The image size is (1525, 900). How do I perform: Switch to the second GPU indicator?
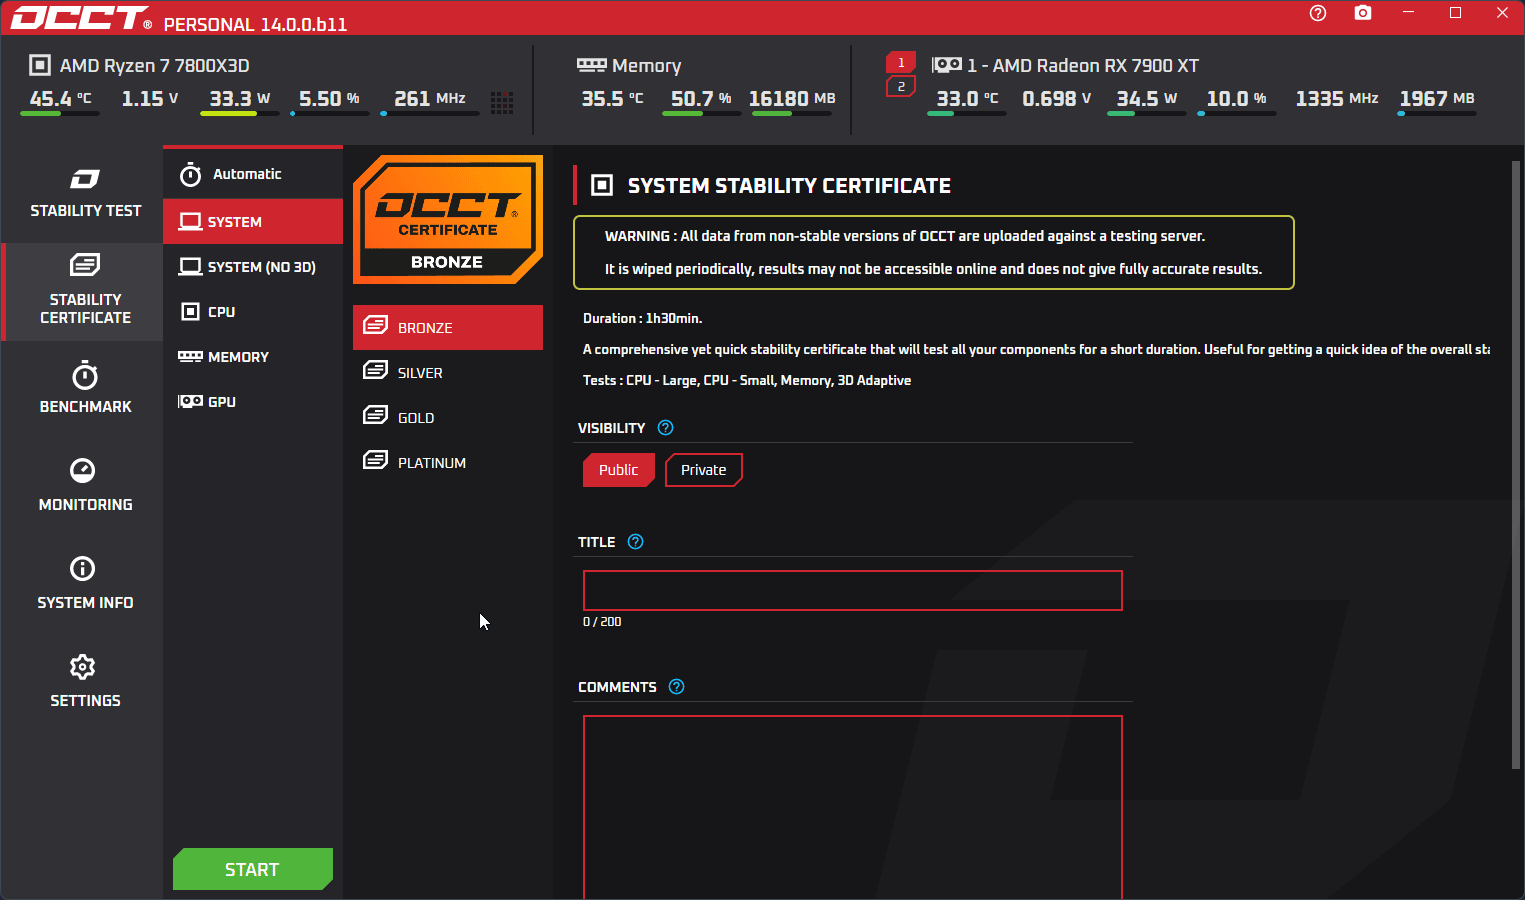point(901,87)
